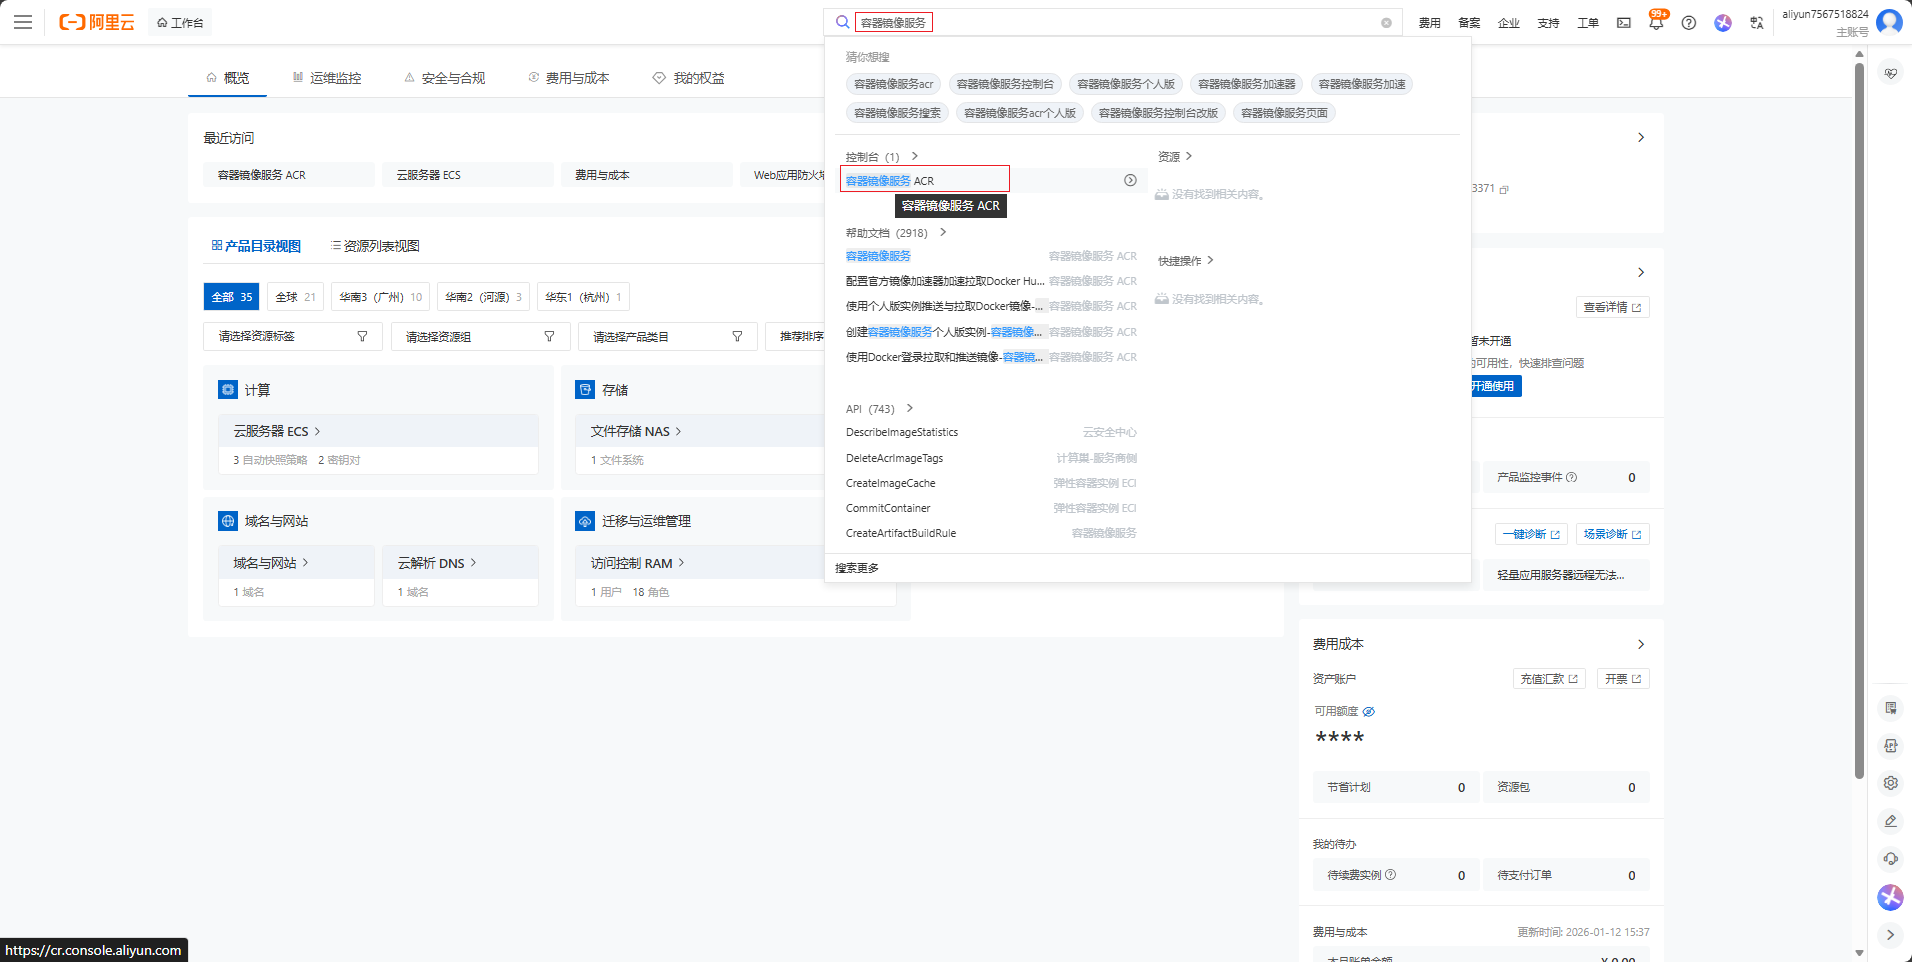Open the 请选择产品类目 filter dropdown
1912x962 pixels.
coord(668,337)
